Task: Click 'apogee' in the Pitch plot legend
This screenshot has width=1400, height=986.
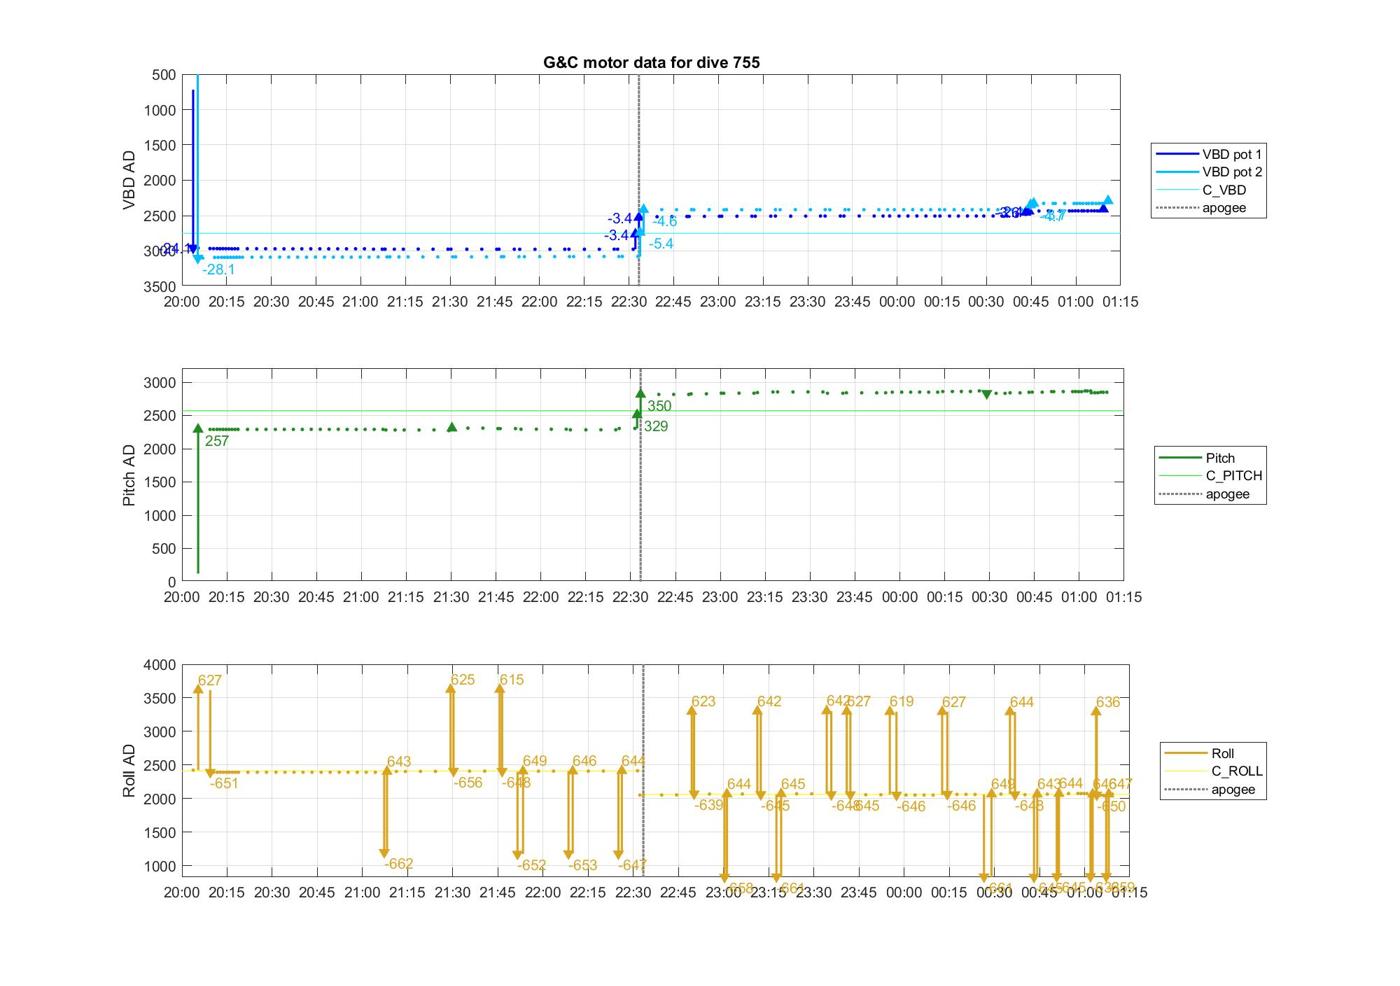Action: point(1210,494)
